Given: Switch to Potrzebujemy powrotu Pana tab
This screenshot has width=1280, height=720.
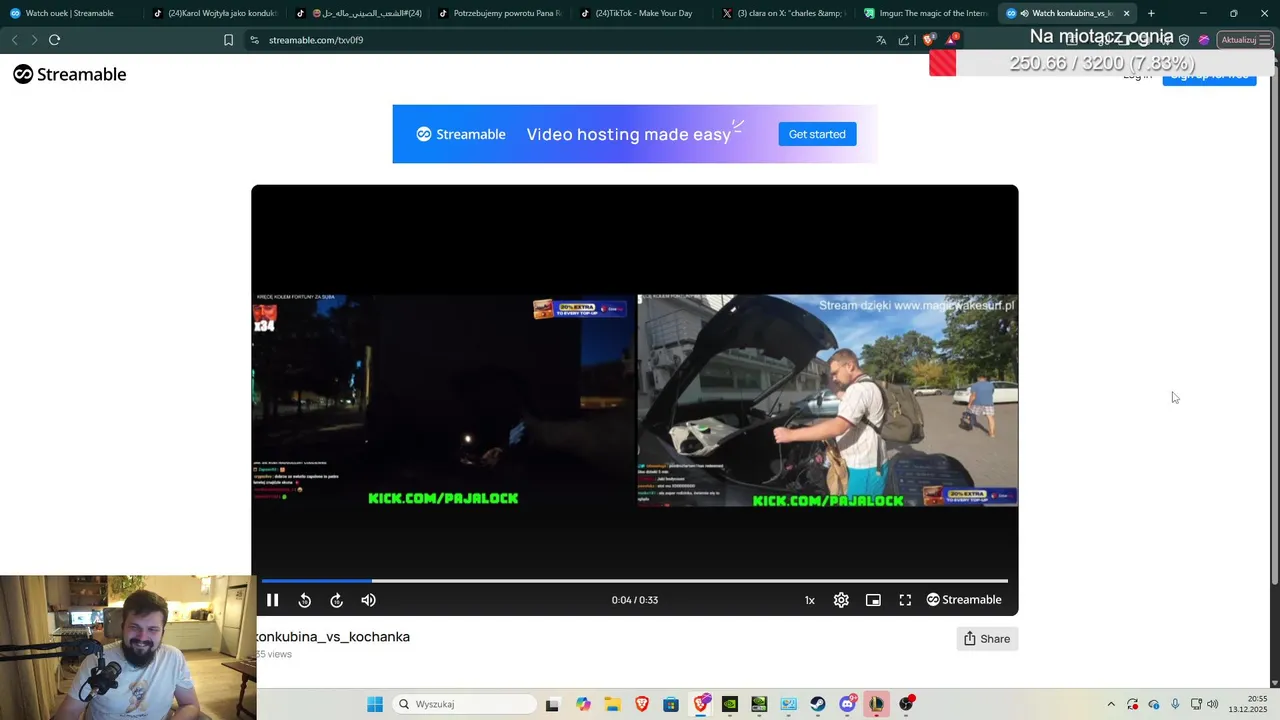Looking at the screenshot, I should (500, 13).
